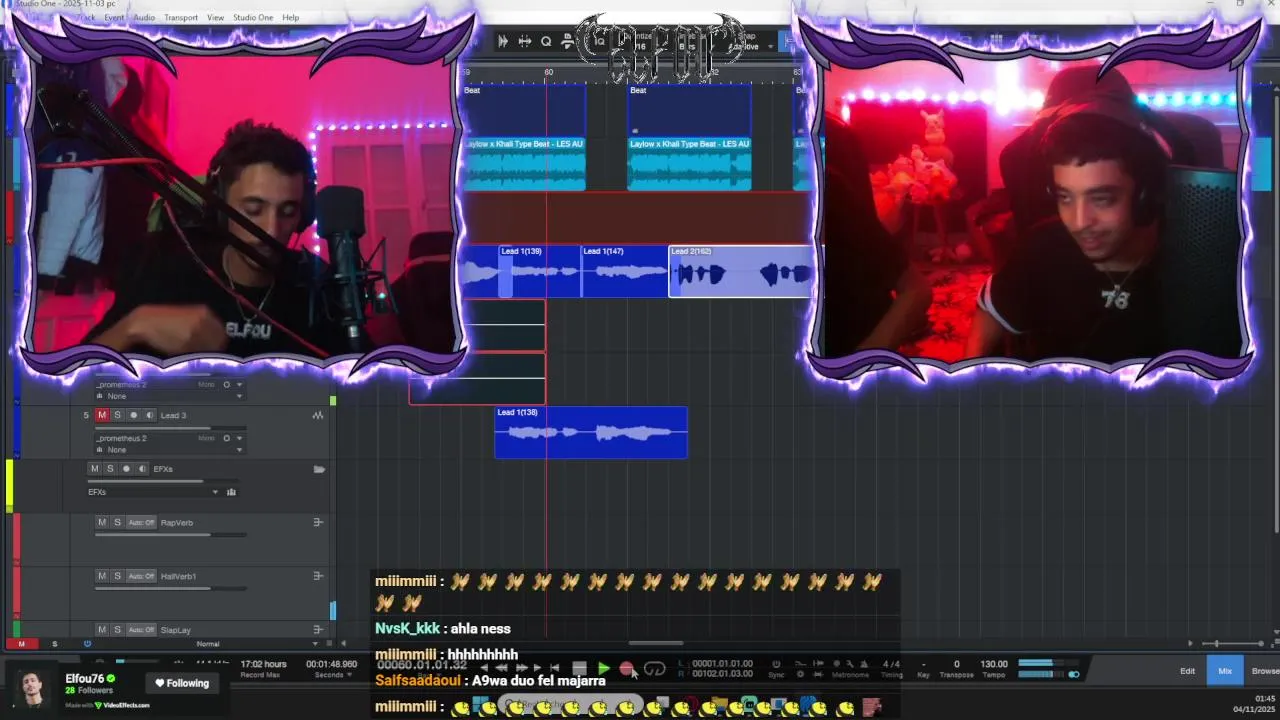
Task: Select the Lead 2(162) audio clip
Action: [x=741, y=271]
